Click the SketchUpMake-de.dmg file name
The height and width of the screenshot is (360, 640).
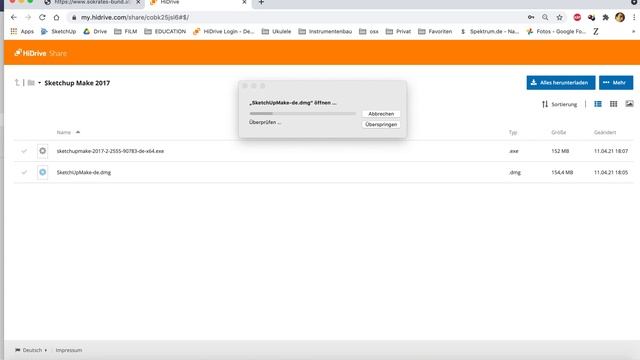tap(84, 172)
